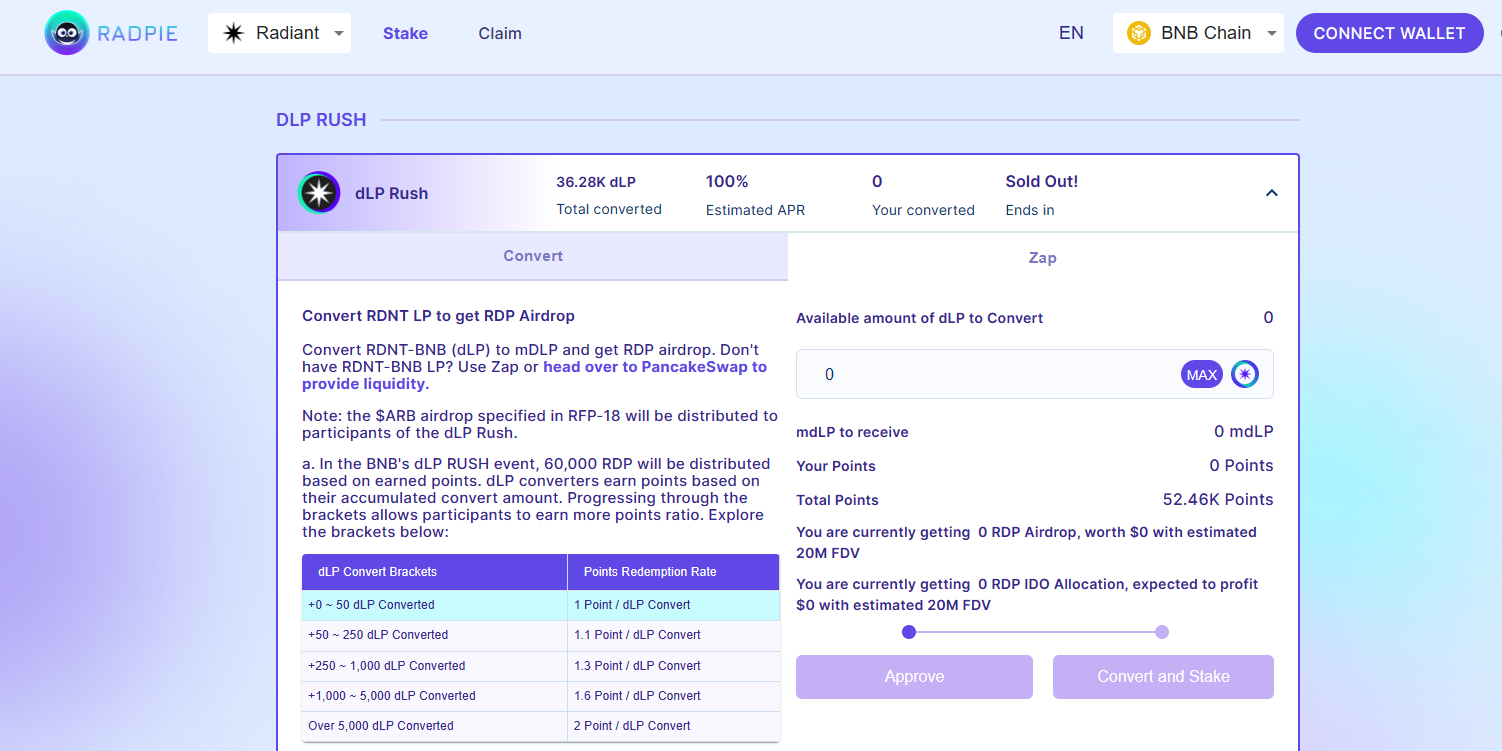Click the RADPIE brand name text

(138, 33)
